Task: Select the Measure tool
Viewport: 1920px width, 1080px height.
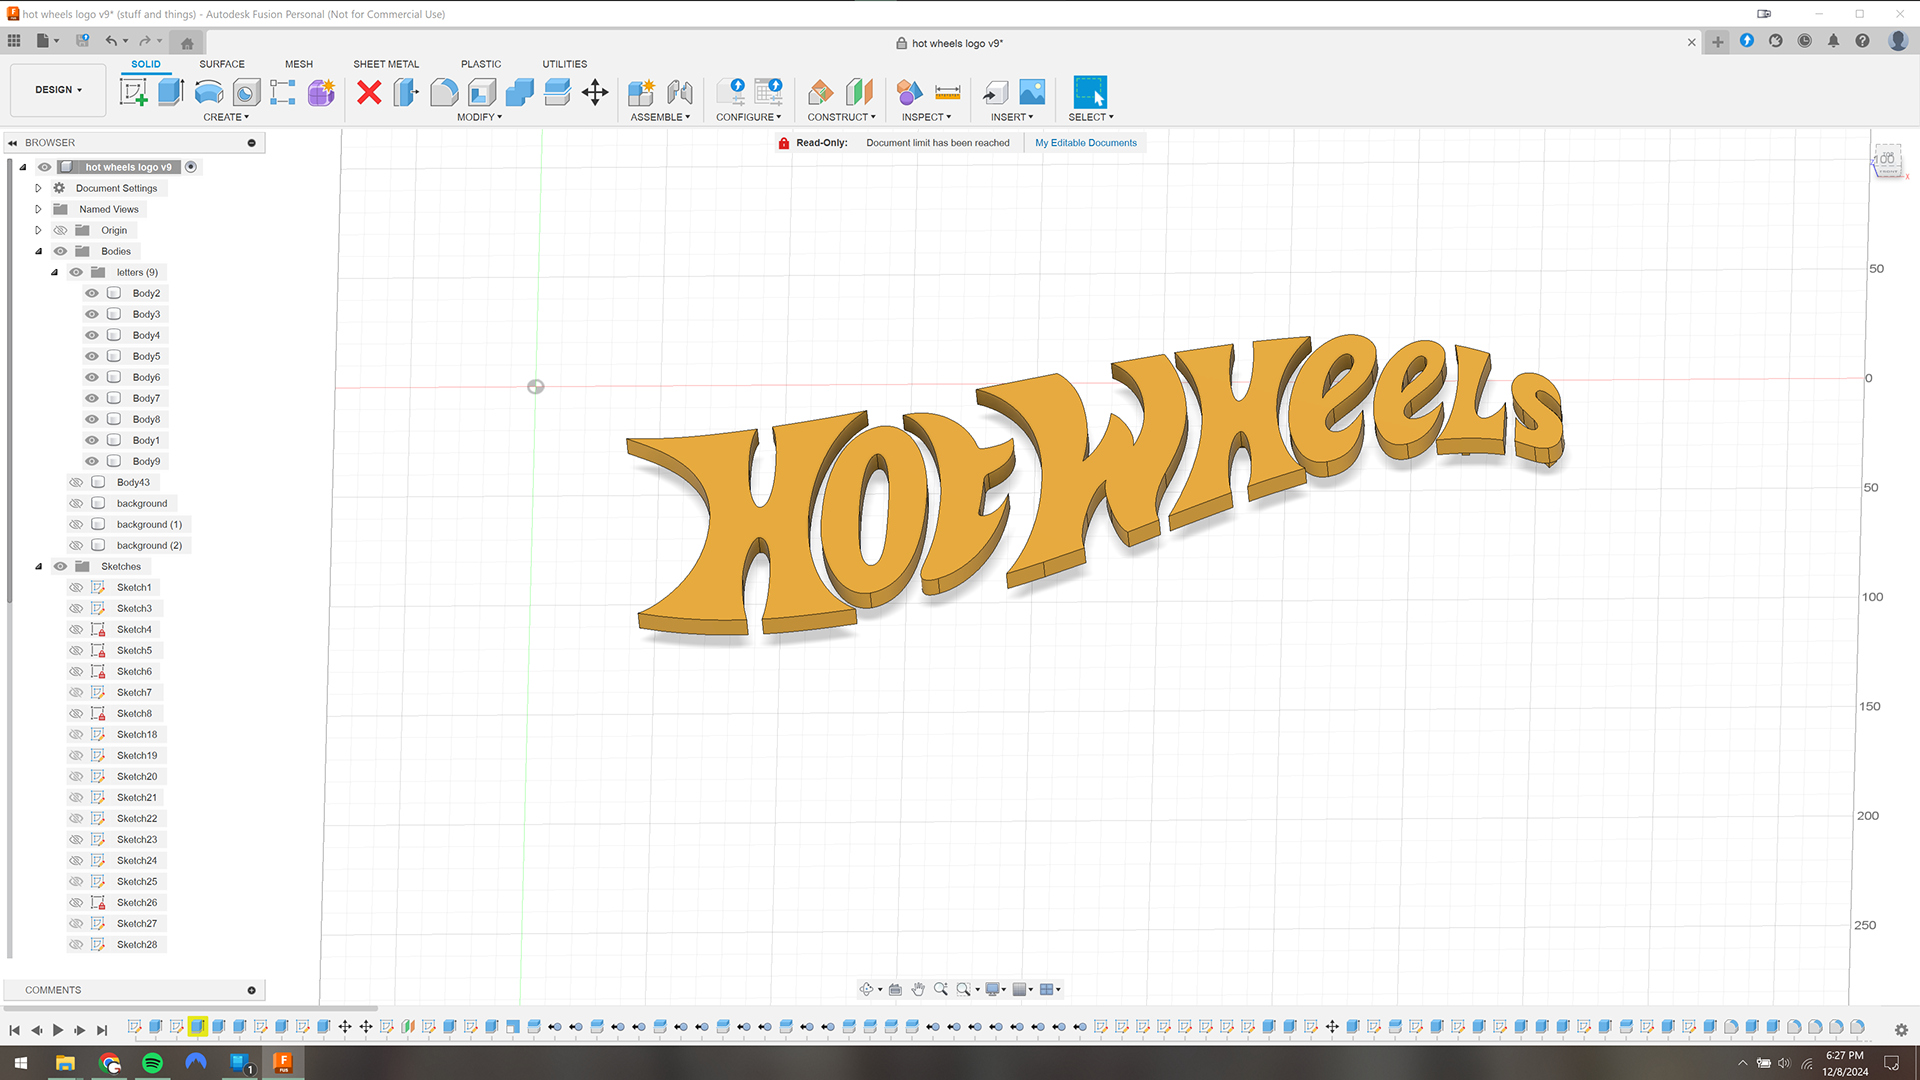Action: click(947, 93)
